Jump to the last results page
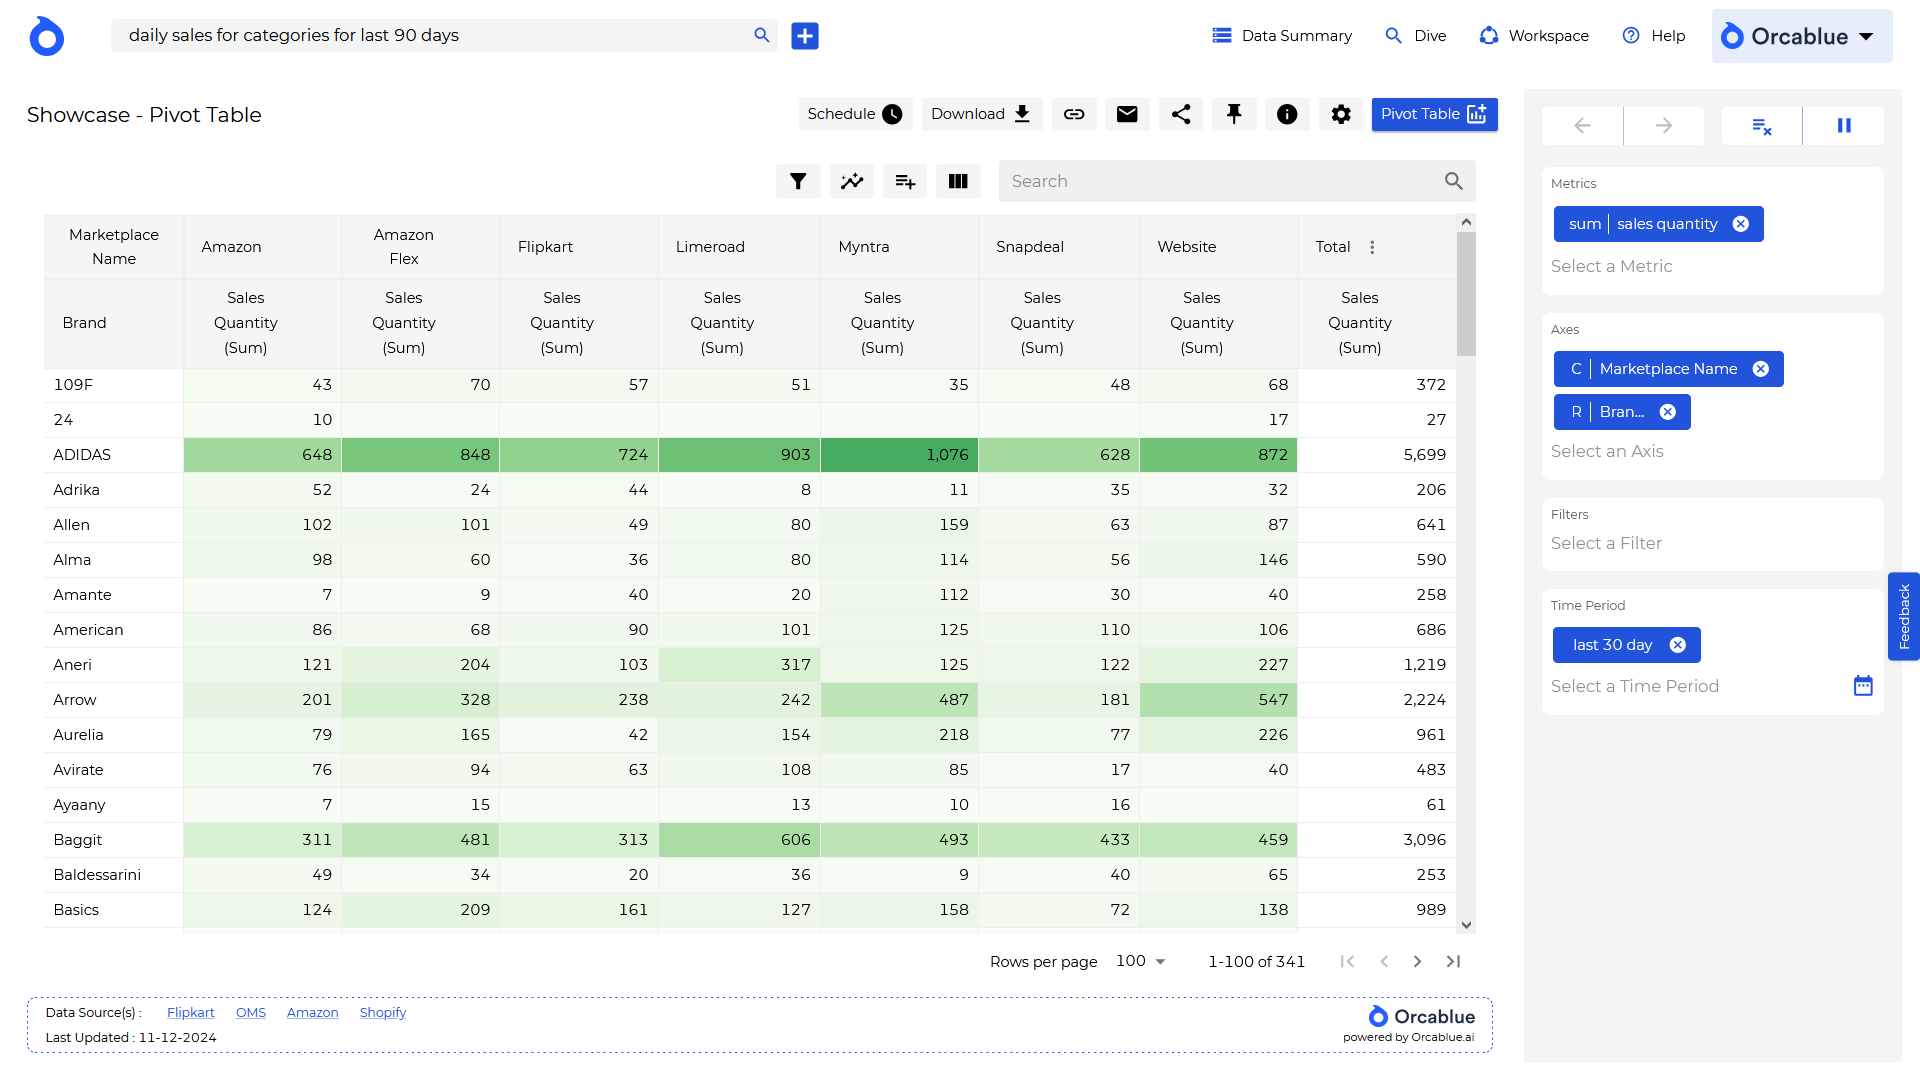This screenshot has width=1920, height=1080. pyautogui.click(x=1453, y=961)
